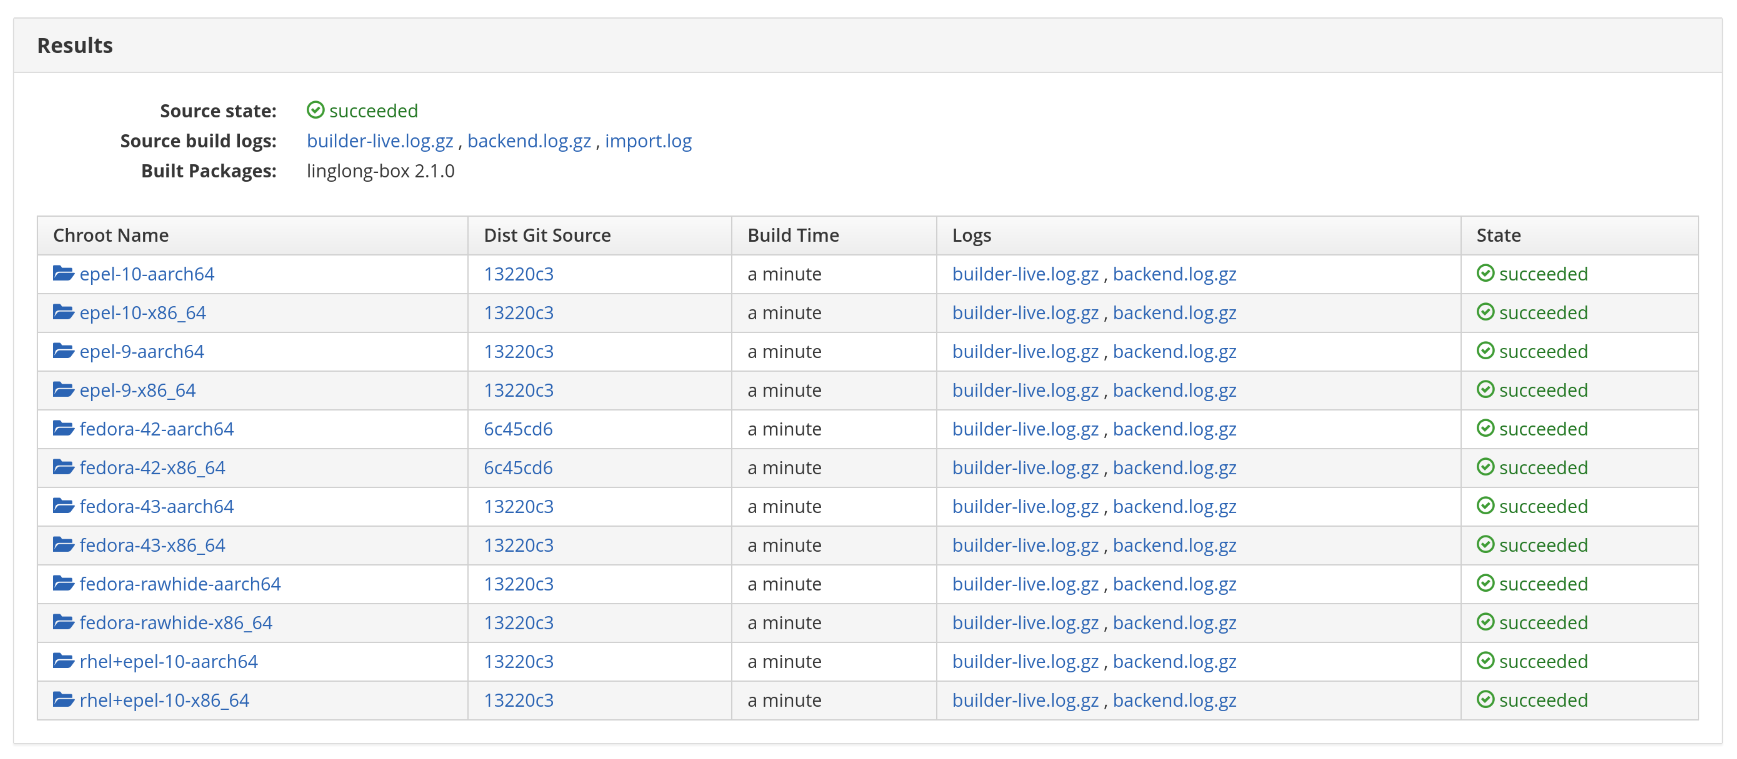
Task: Click the succeeded check icon for epel-10-aarch64
Action: point(1486,273)
